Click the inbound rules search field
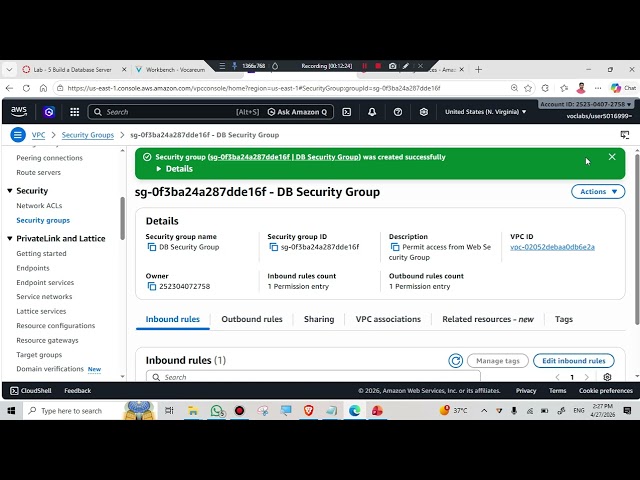 313,377
